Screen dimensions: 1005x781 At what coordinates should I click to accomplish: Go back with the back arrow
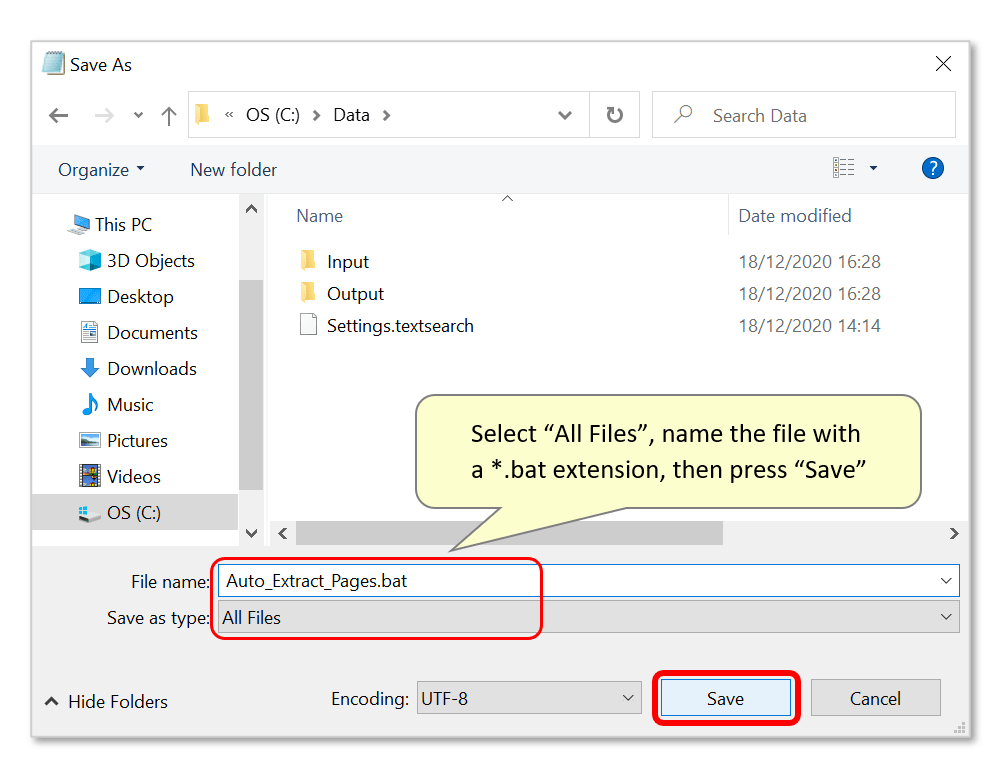click(58, 115)
